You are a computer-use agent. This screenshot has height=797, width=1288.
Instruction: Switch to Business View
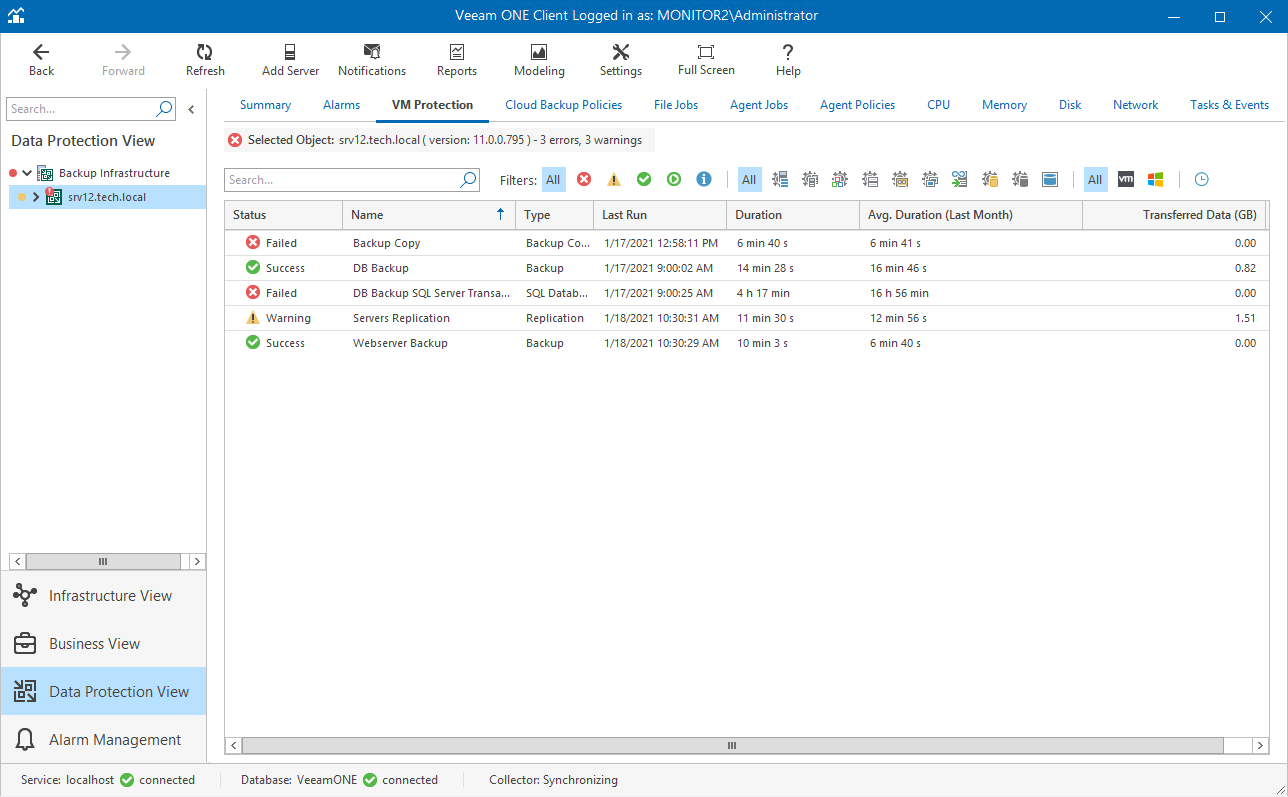104,644
